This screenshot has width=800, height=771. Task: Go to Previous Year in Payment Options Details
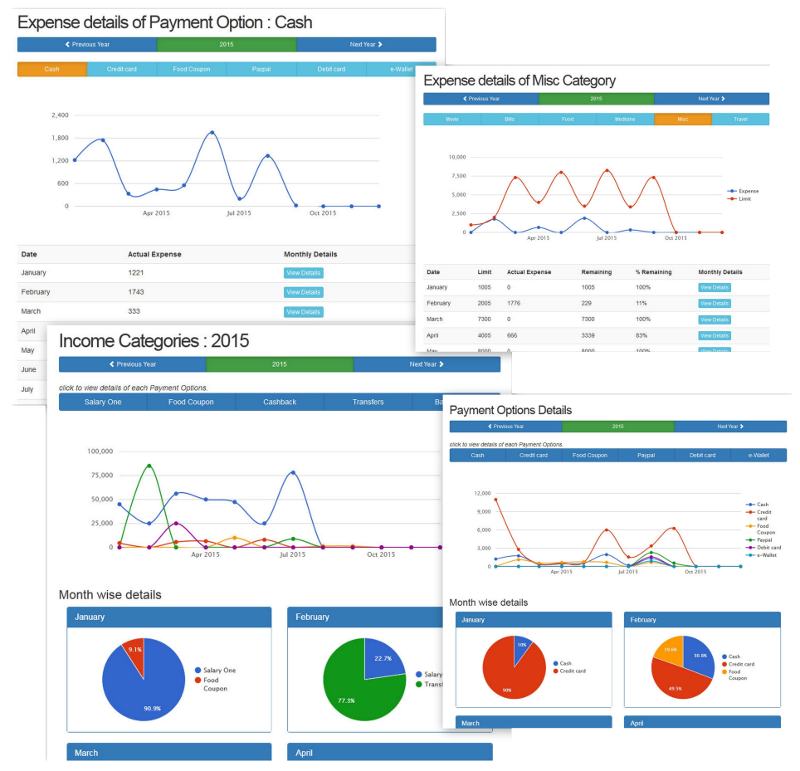click(506, 426)
